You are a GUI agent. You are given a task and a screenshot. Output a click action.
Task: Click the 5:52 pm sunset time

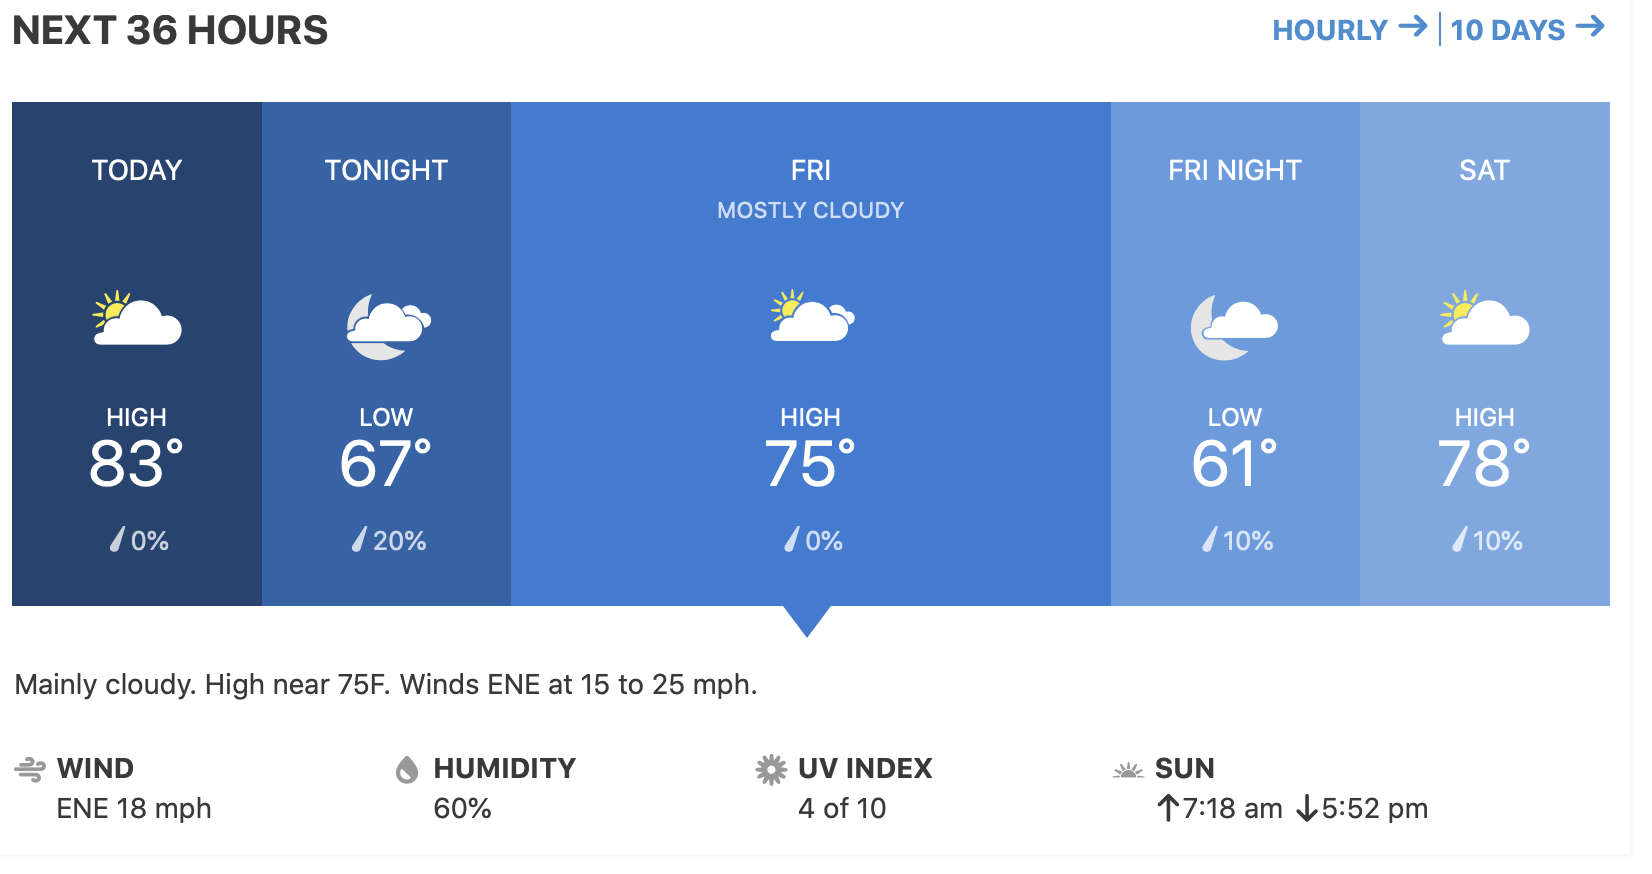pos(1374,808)
